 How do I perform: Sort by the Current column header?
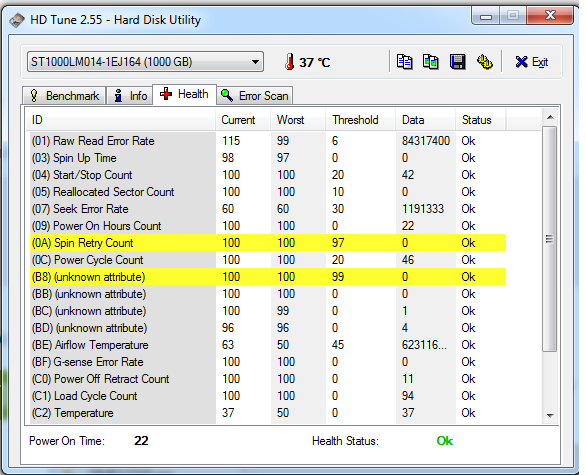[x=243, y=120]
